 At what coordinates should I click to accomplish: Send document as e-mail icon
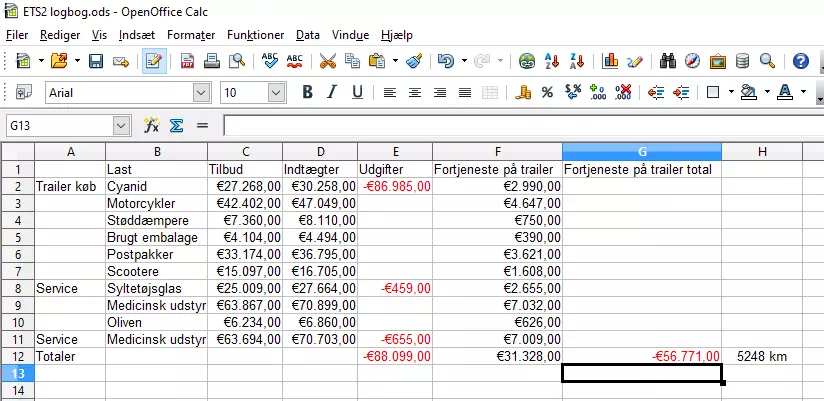tap(121, 61)
